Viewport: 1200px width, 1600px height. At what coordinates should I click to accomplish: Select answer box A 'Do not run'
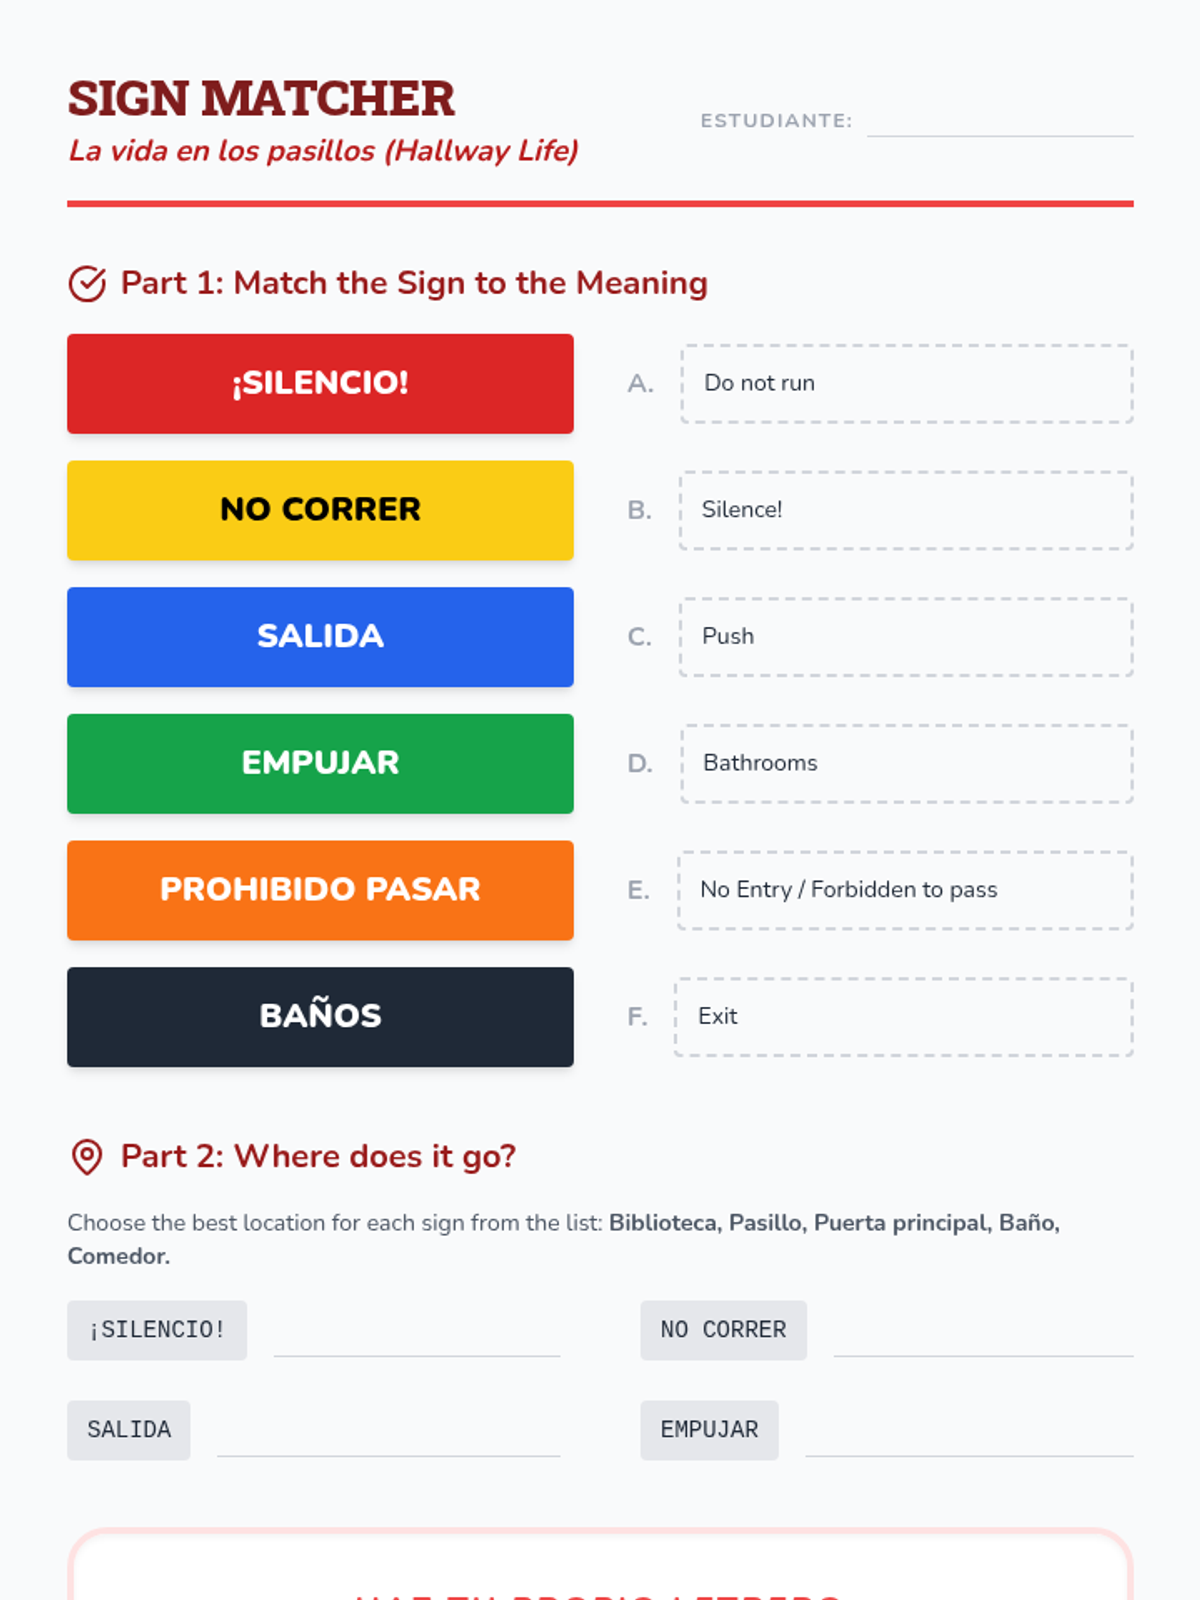pyautogui.click(x=906, y=383)
